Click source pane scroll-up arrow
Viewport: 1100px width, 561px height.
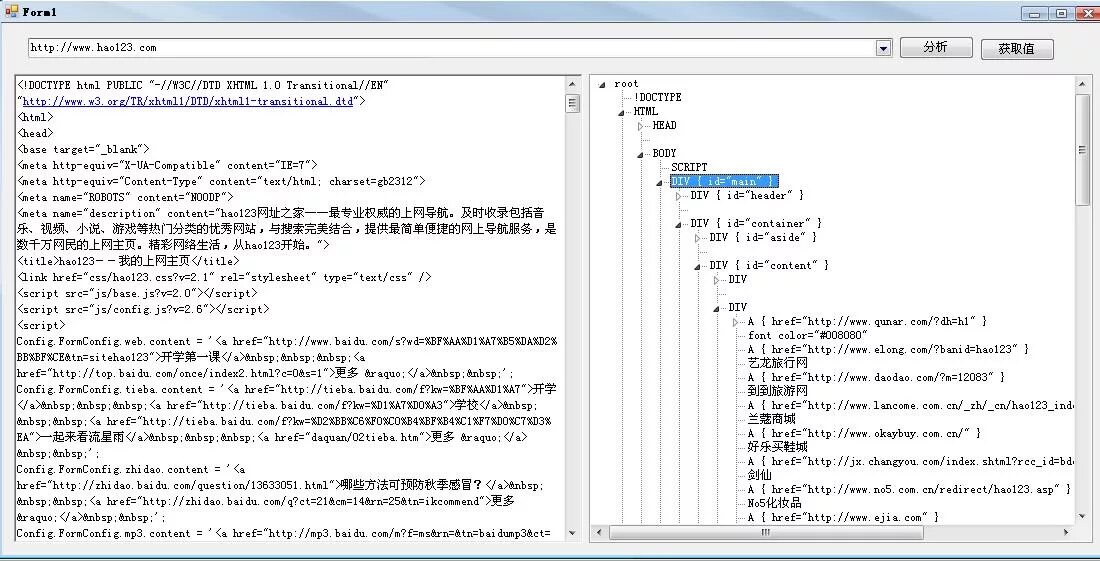coord(572,85)
